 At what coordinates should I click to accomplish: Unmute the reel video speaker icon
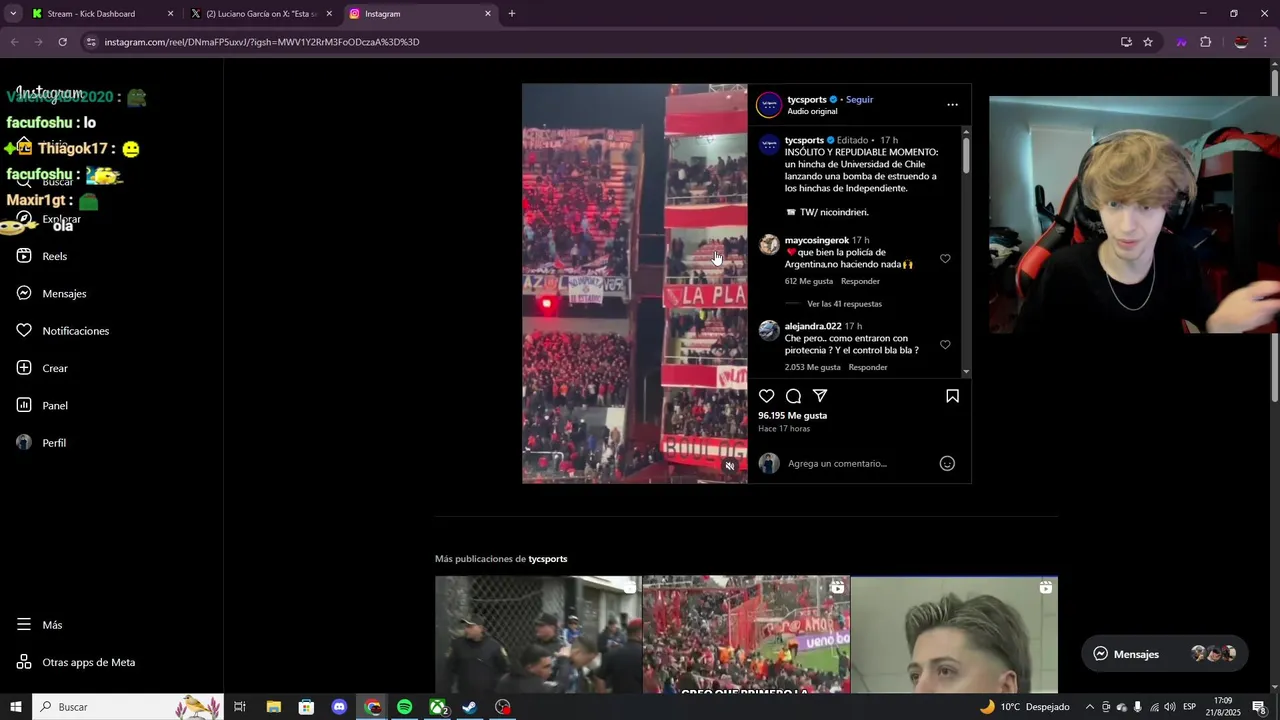(x=730, y=466)
